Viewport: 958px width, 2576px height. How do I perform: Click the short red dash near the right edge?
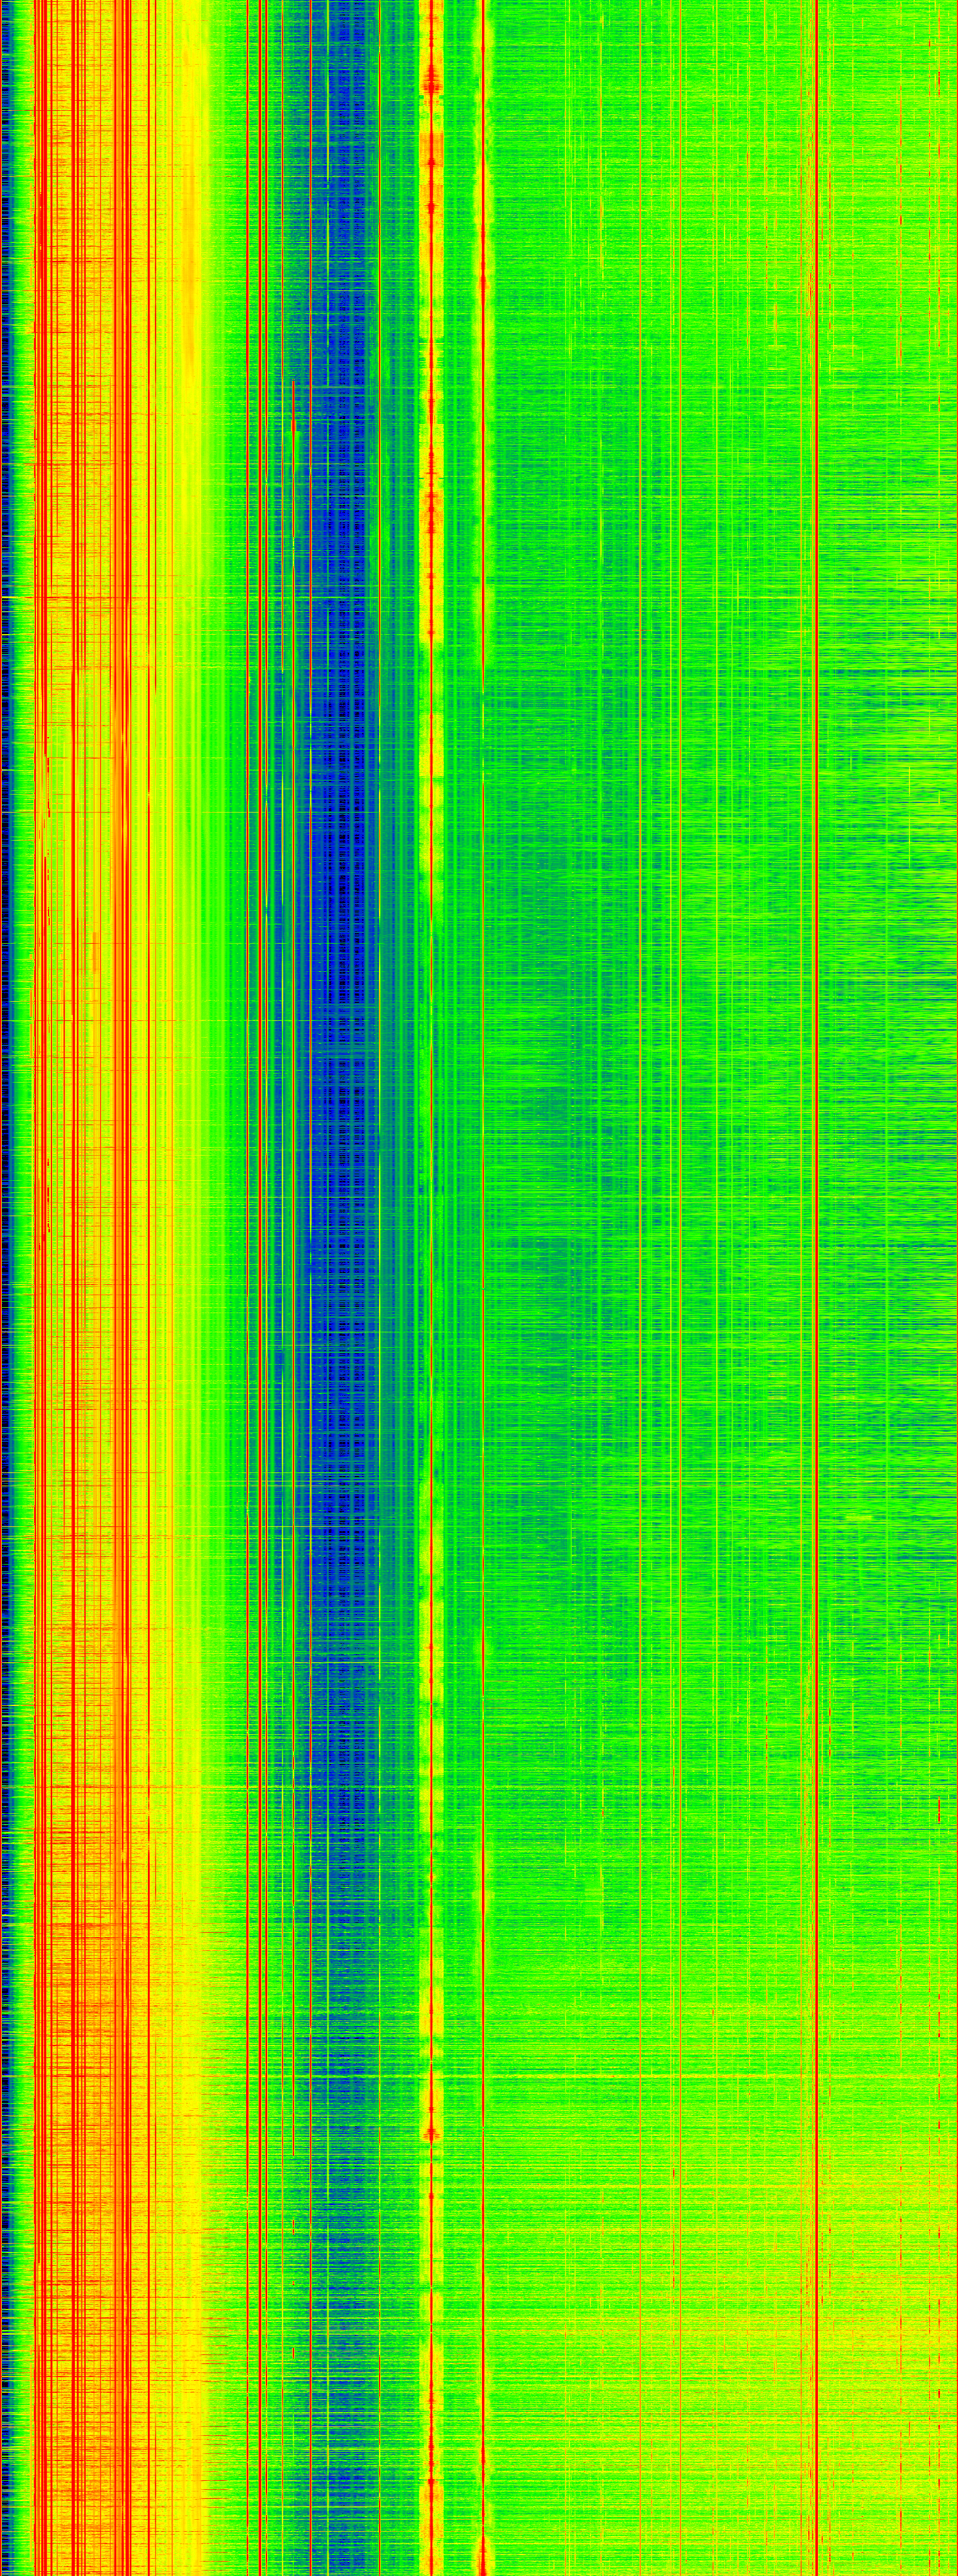pyautogui.click(x=939, y=1808)
